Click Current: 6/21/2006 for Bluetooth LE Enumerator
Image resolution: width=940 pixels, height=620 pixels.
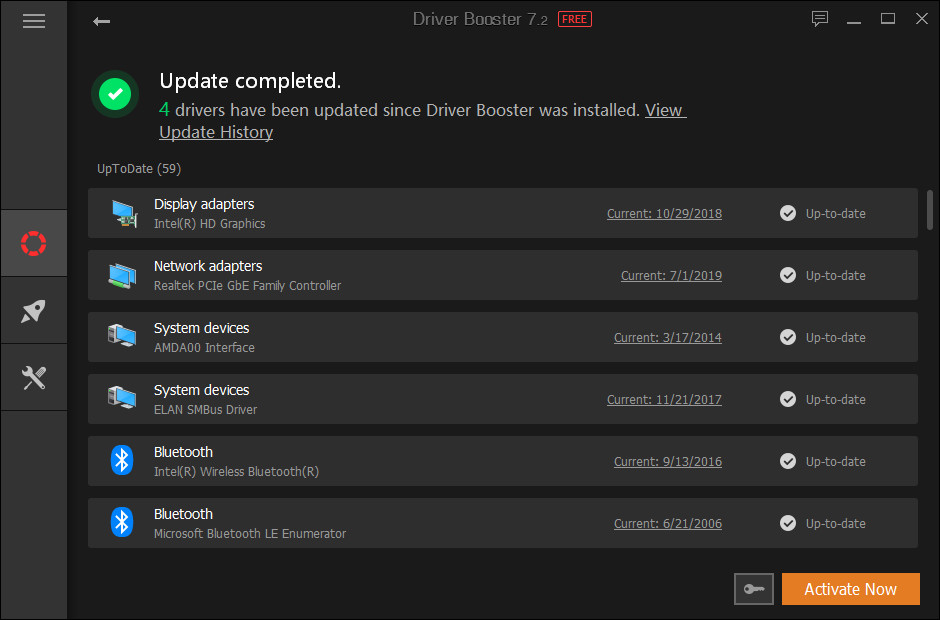667,523
